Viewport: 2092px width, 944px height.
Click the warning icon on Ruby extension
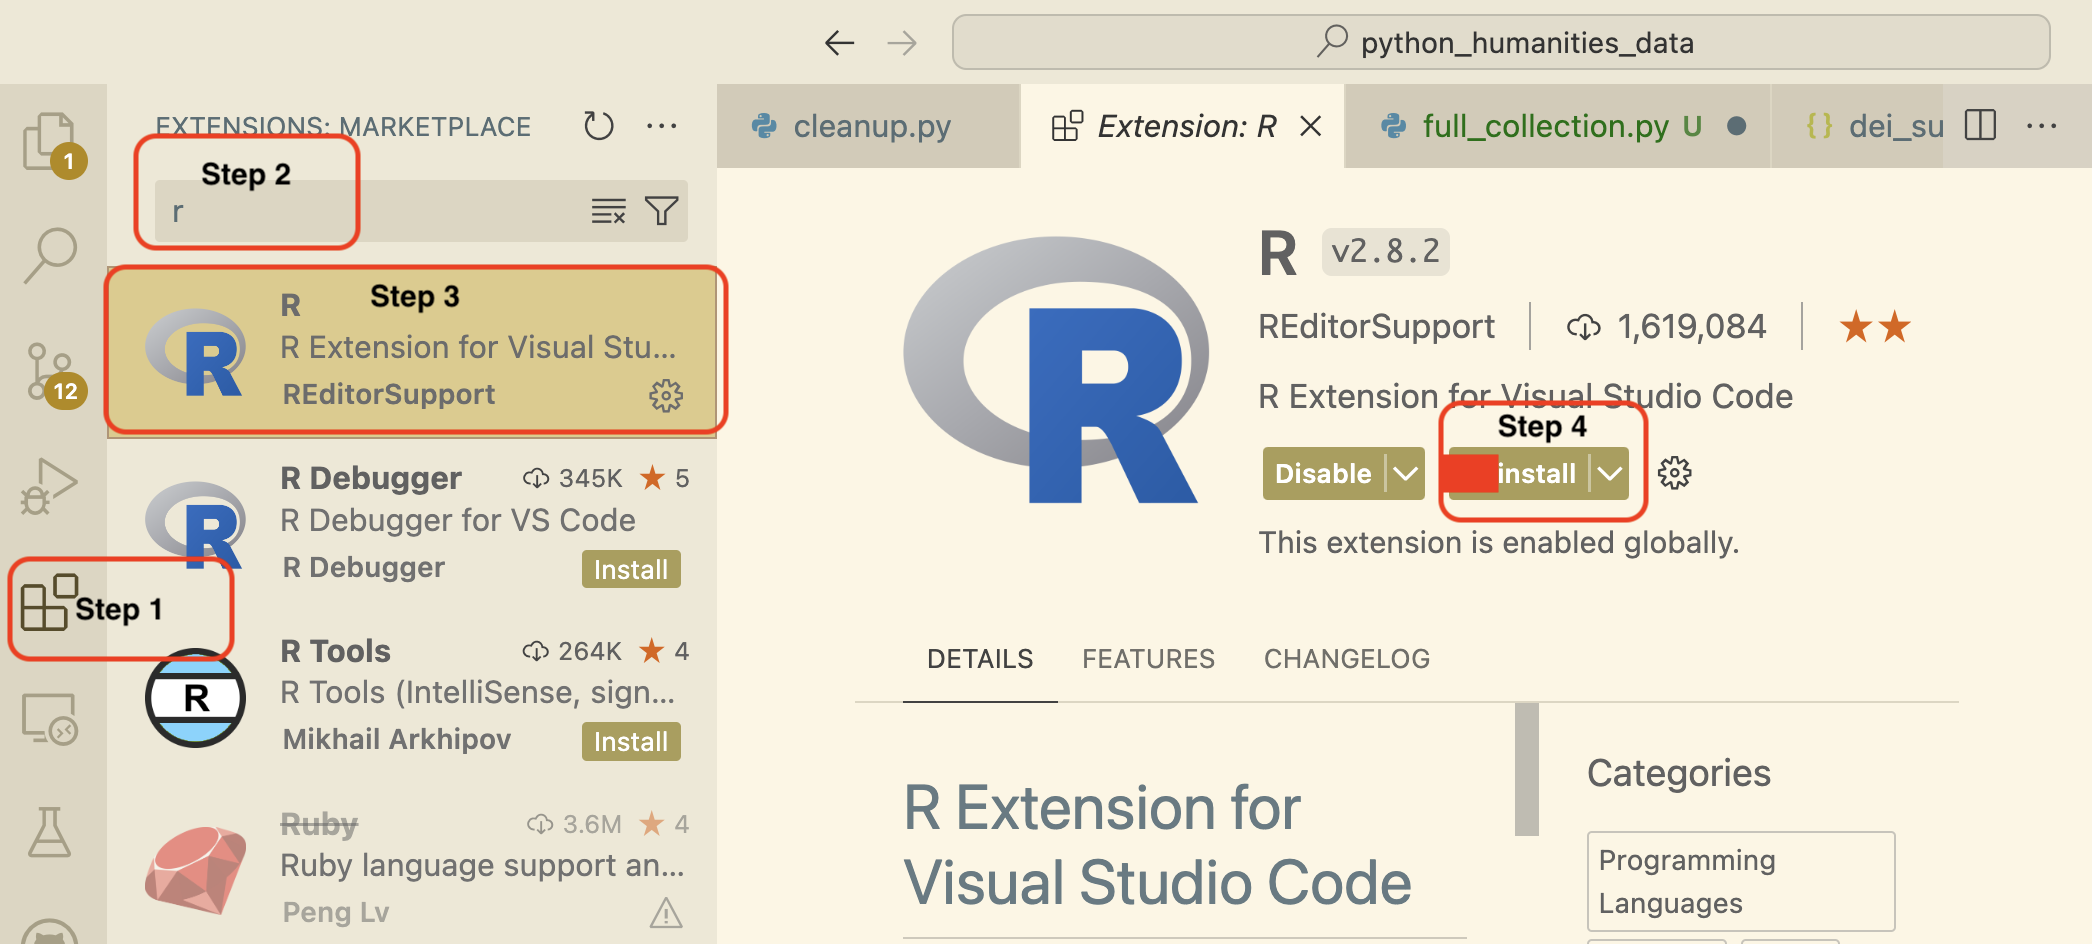coord(666,913)
